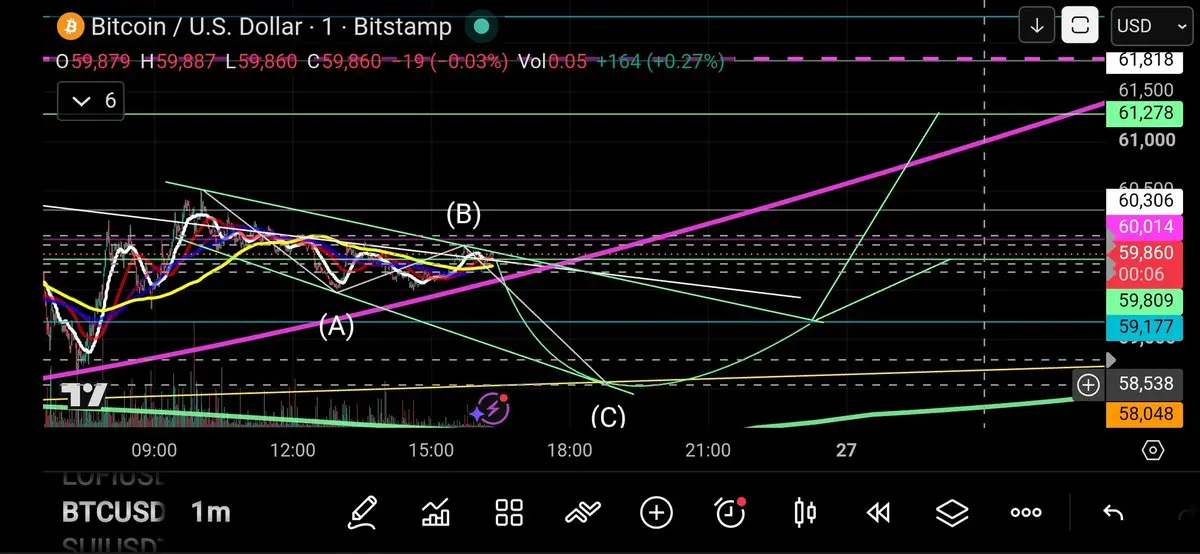Open the layout grid widgets icon
The height and width of the screenshot is (554, 1200).
510,513
